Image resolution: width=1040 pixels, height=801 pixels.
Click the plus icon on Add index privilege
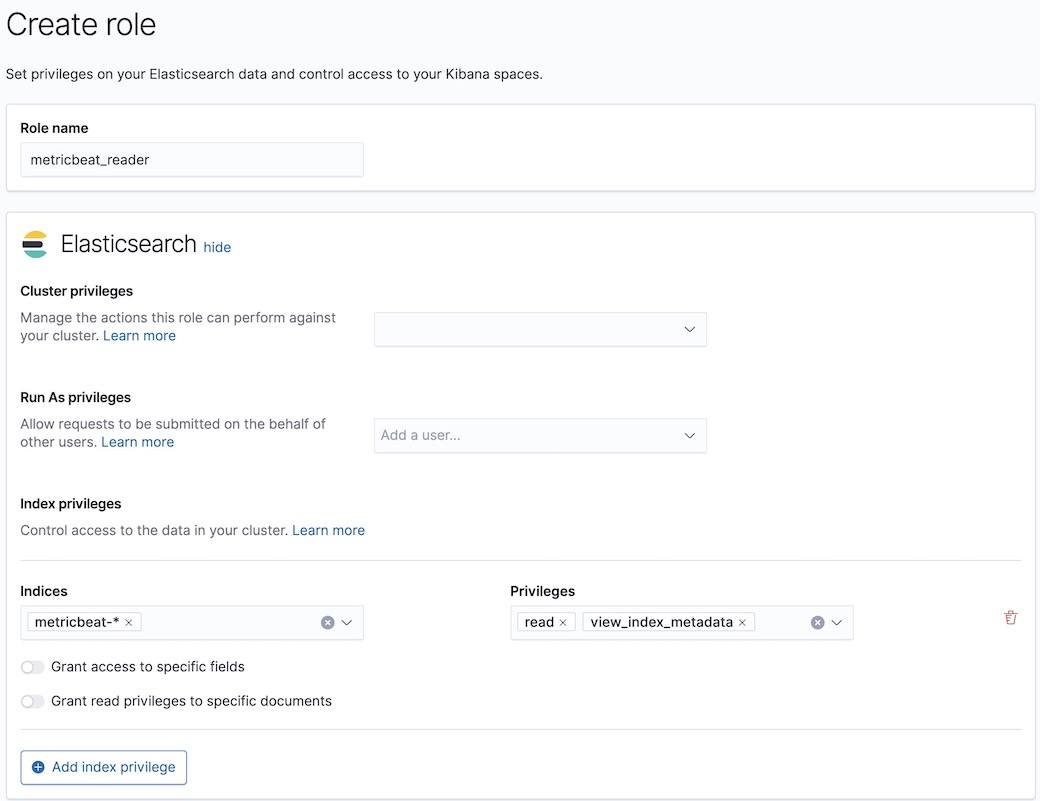pos(38,767)
